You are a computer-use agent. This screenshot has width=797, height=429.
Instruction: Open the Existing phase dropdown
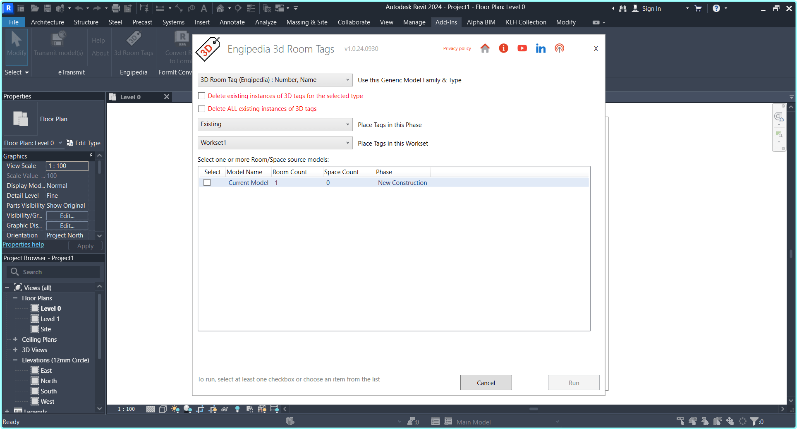[x=275, y=125]
